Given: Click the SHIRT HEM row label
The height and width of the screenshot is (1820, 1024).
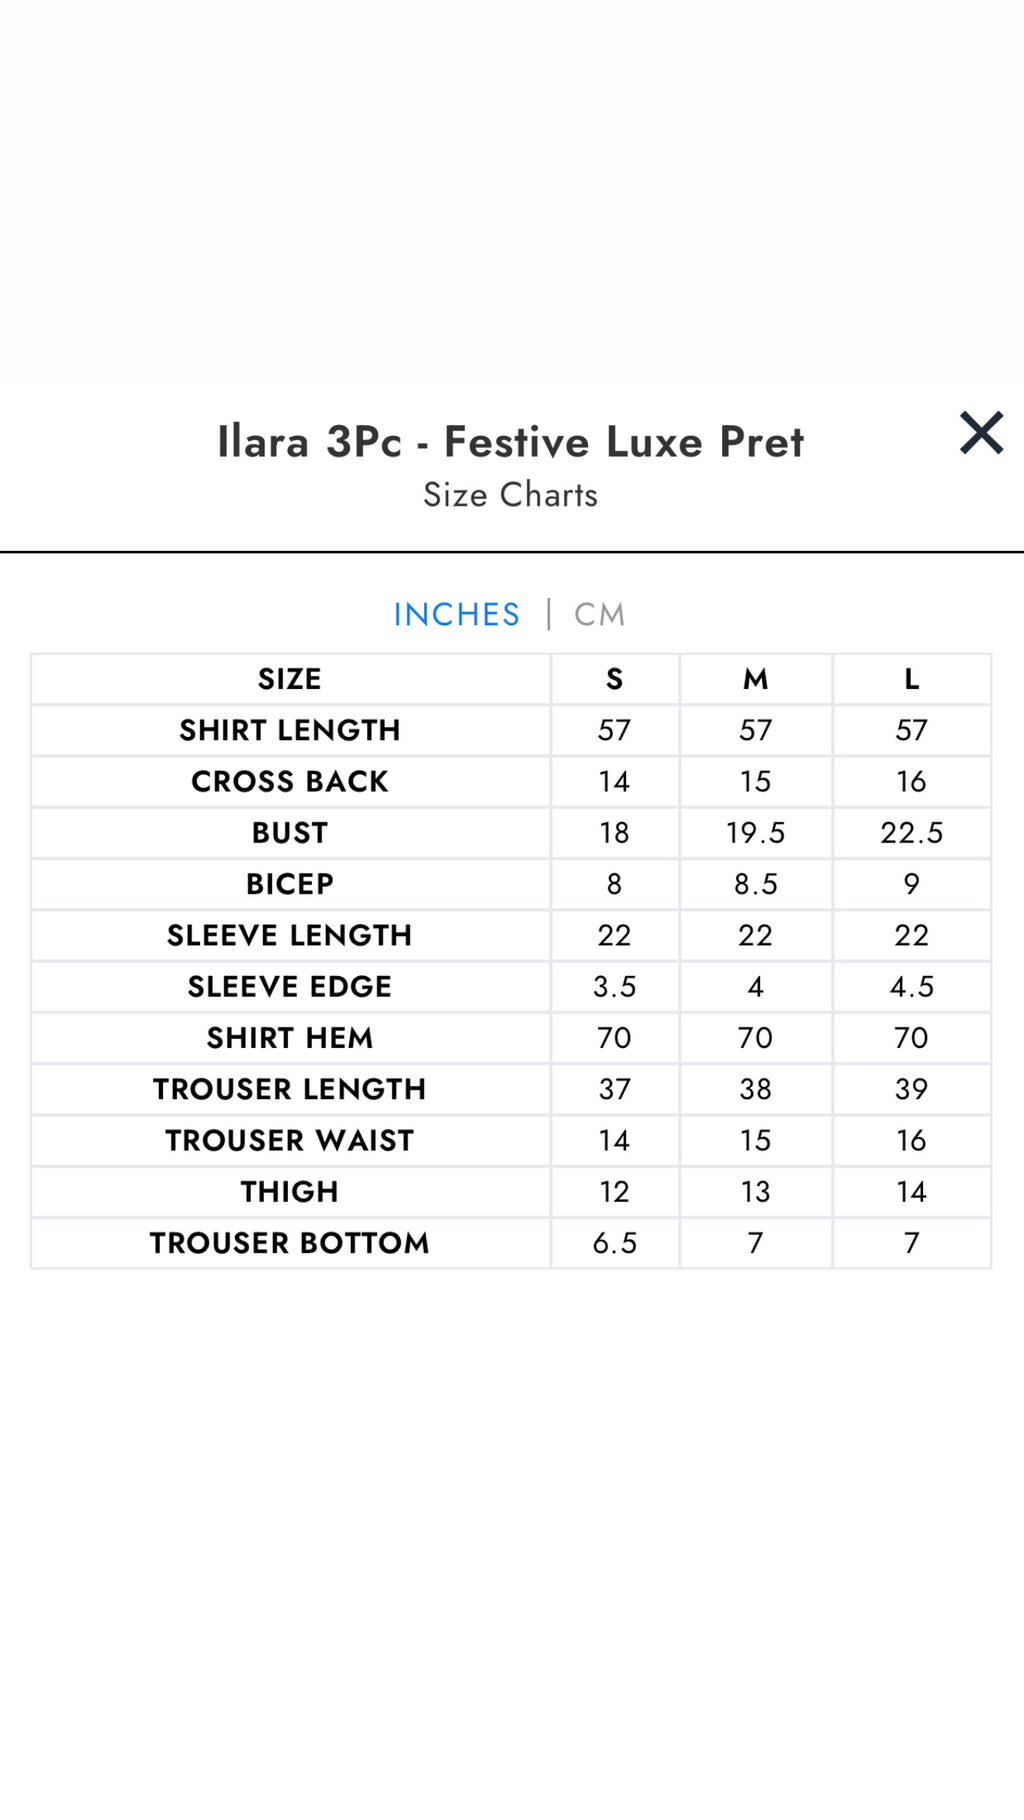Looking at the screenshot, I should pos(289,1037).
